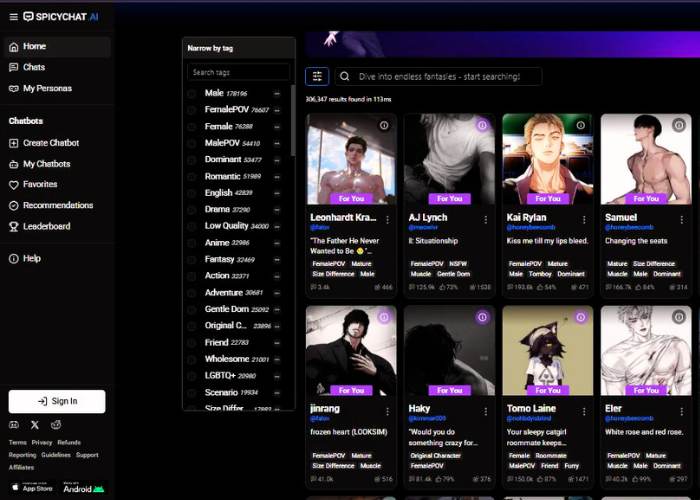Open the Privacy footer link
This screenshot has height=500, width=700.
click(42, 442)
